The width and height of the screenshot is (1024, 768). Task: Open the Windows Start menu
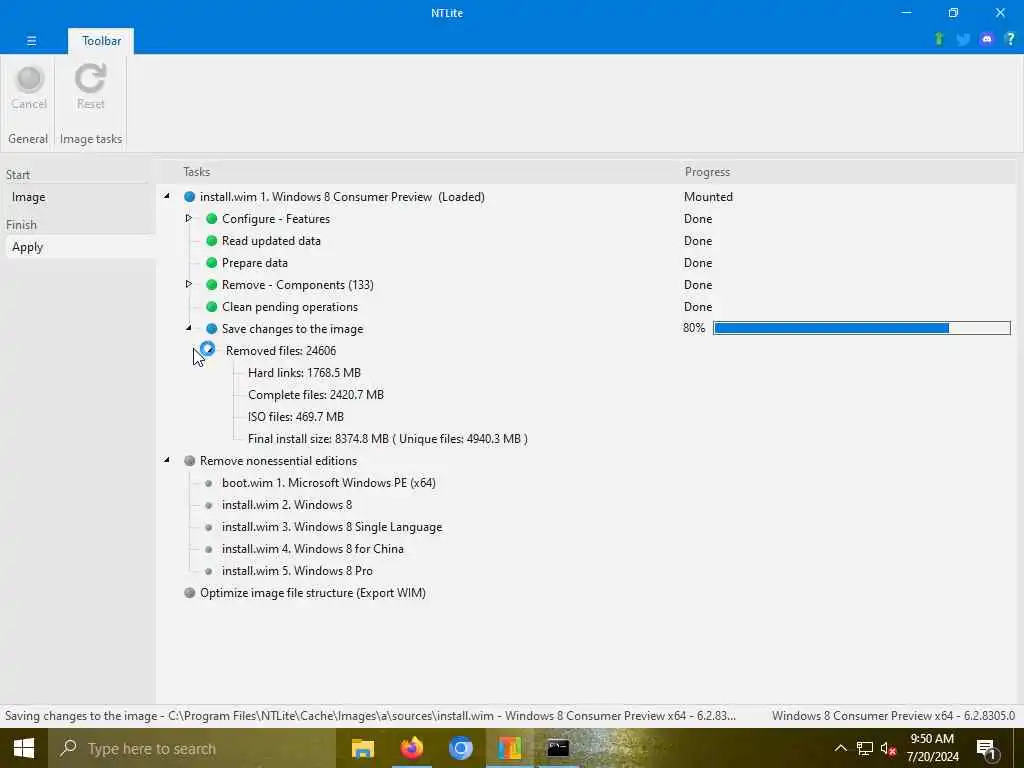click(24, 748)
